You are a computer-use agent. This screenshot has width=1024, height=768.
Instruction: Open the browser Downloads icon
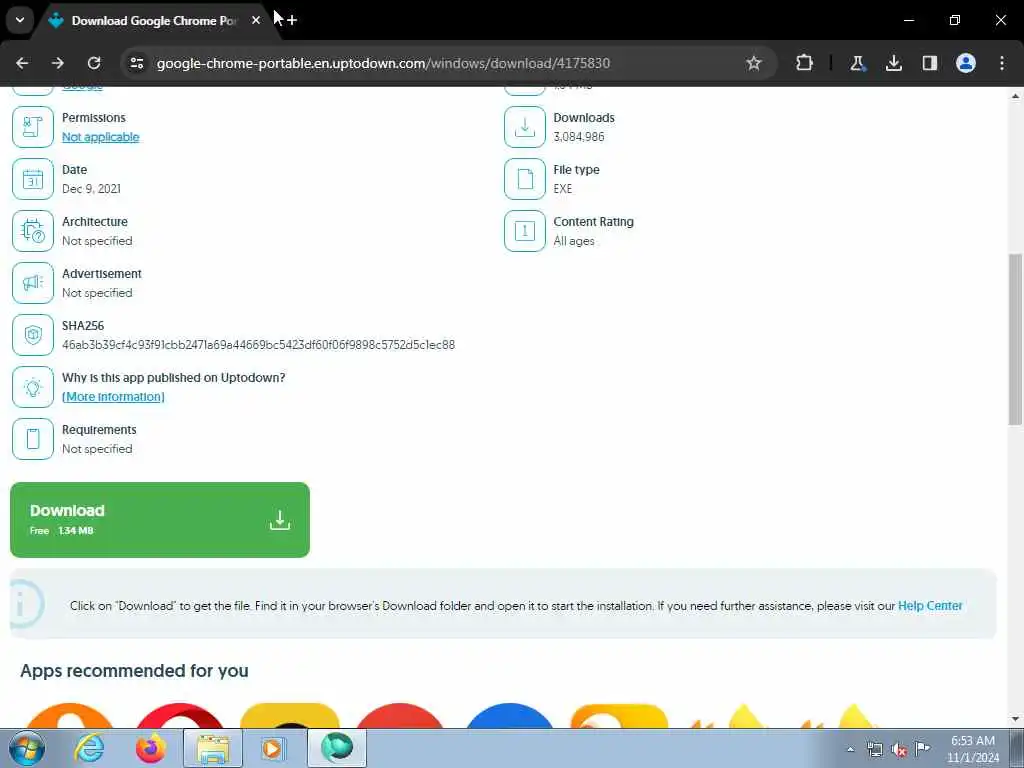[x=894, y=63]
